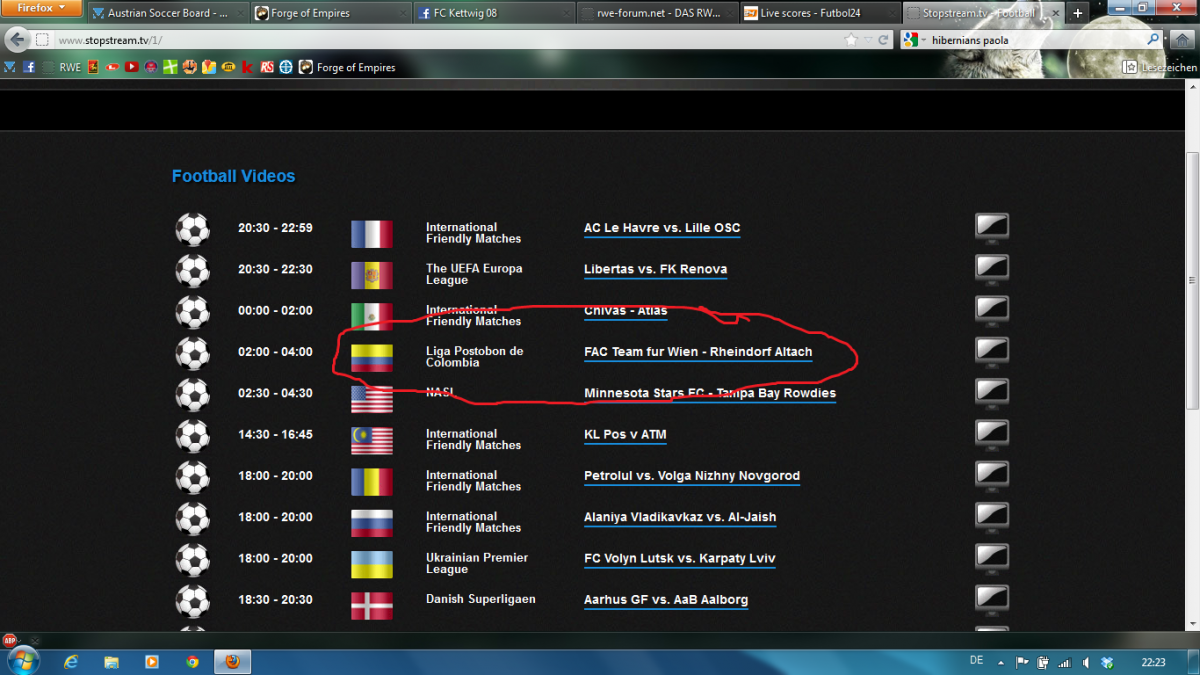Click Malaysian flag beside KL Pos v ATM
Screen dimensions: 1200x675
coord(371,441)
